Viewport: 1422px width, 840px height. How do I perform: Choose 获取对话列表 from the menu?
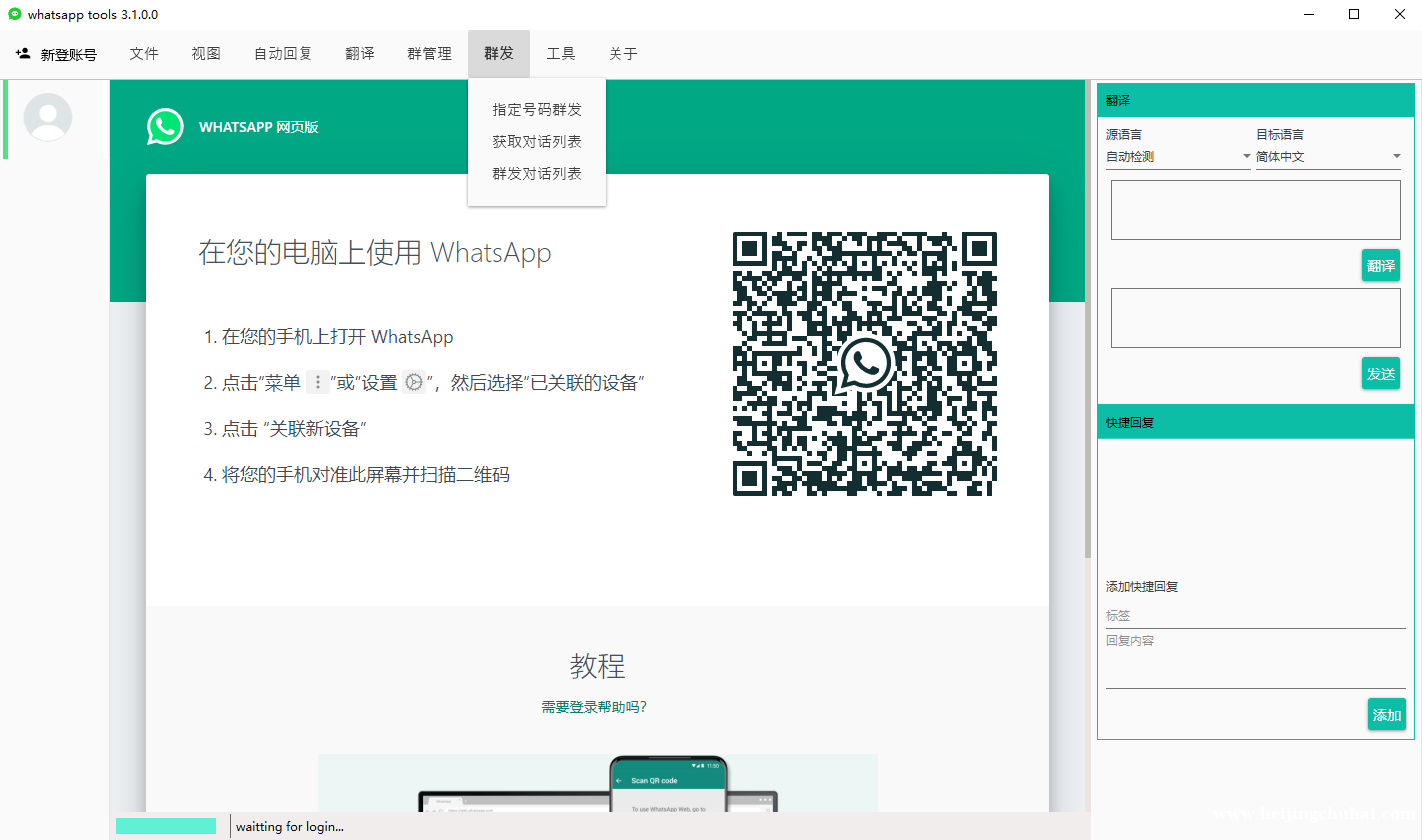(x=537, y=142)
